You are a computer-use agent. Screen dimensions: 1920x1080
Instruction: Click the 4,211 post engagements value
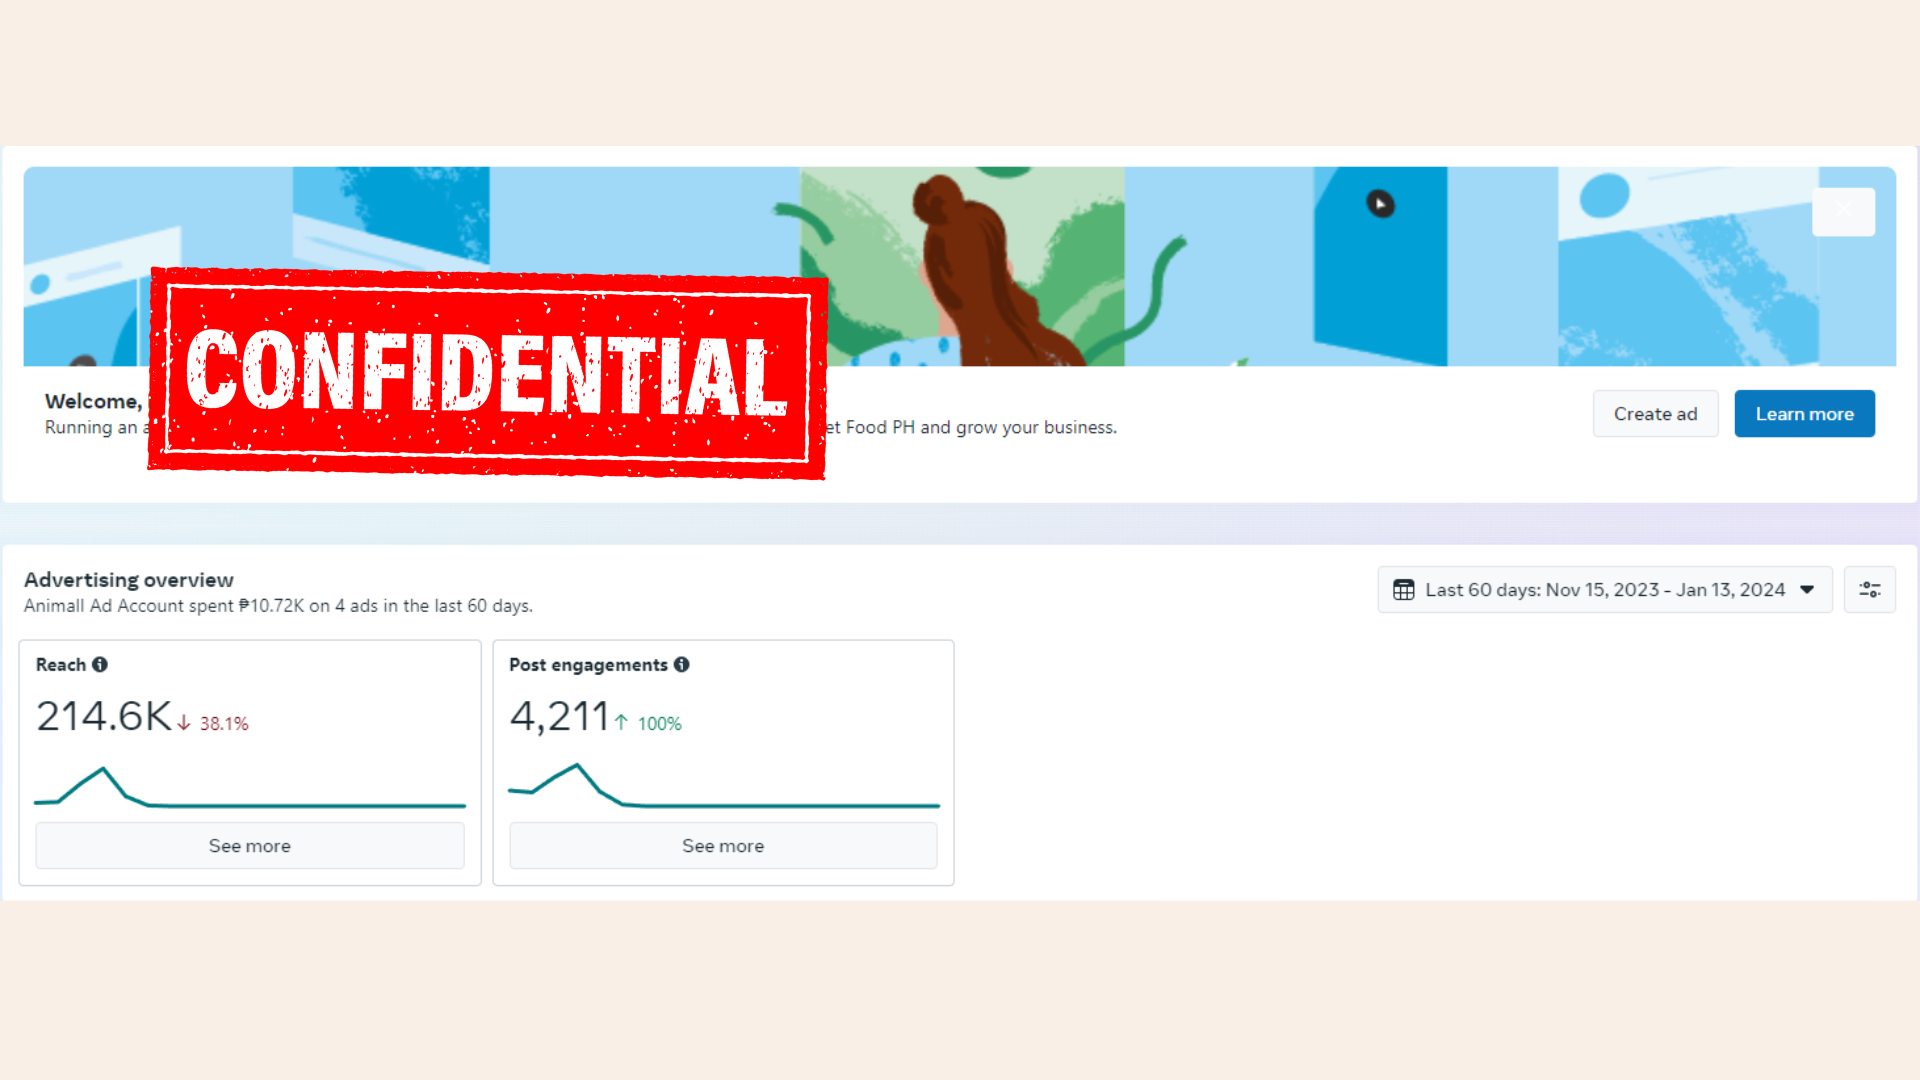[x=559, y=717]
